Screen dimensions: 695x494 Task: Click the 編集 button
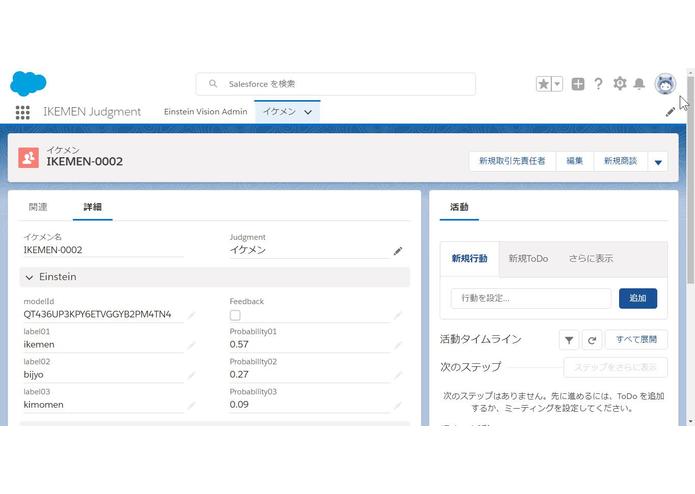[x=575, y=161]
